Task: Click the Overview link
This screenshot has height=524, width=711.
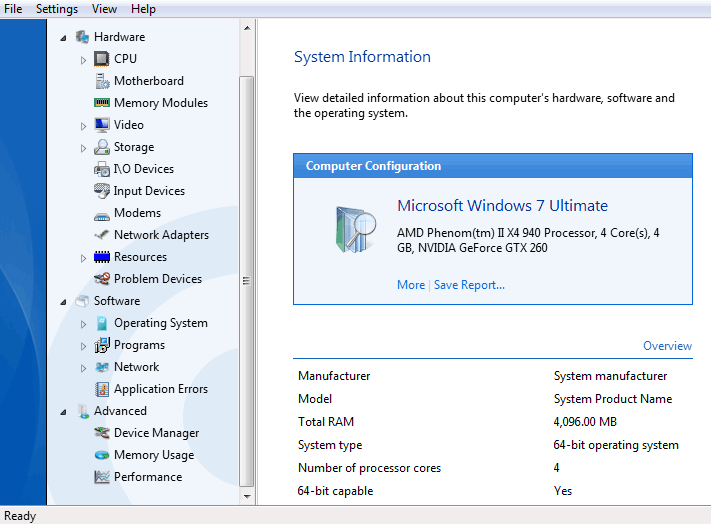Action: (667, 346)
